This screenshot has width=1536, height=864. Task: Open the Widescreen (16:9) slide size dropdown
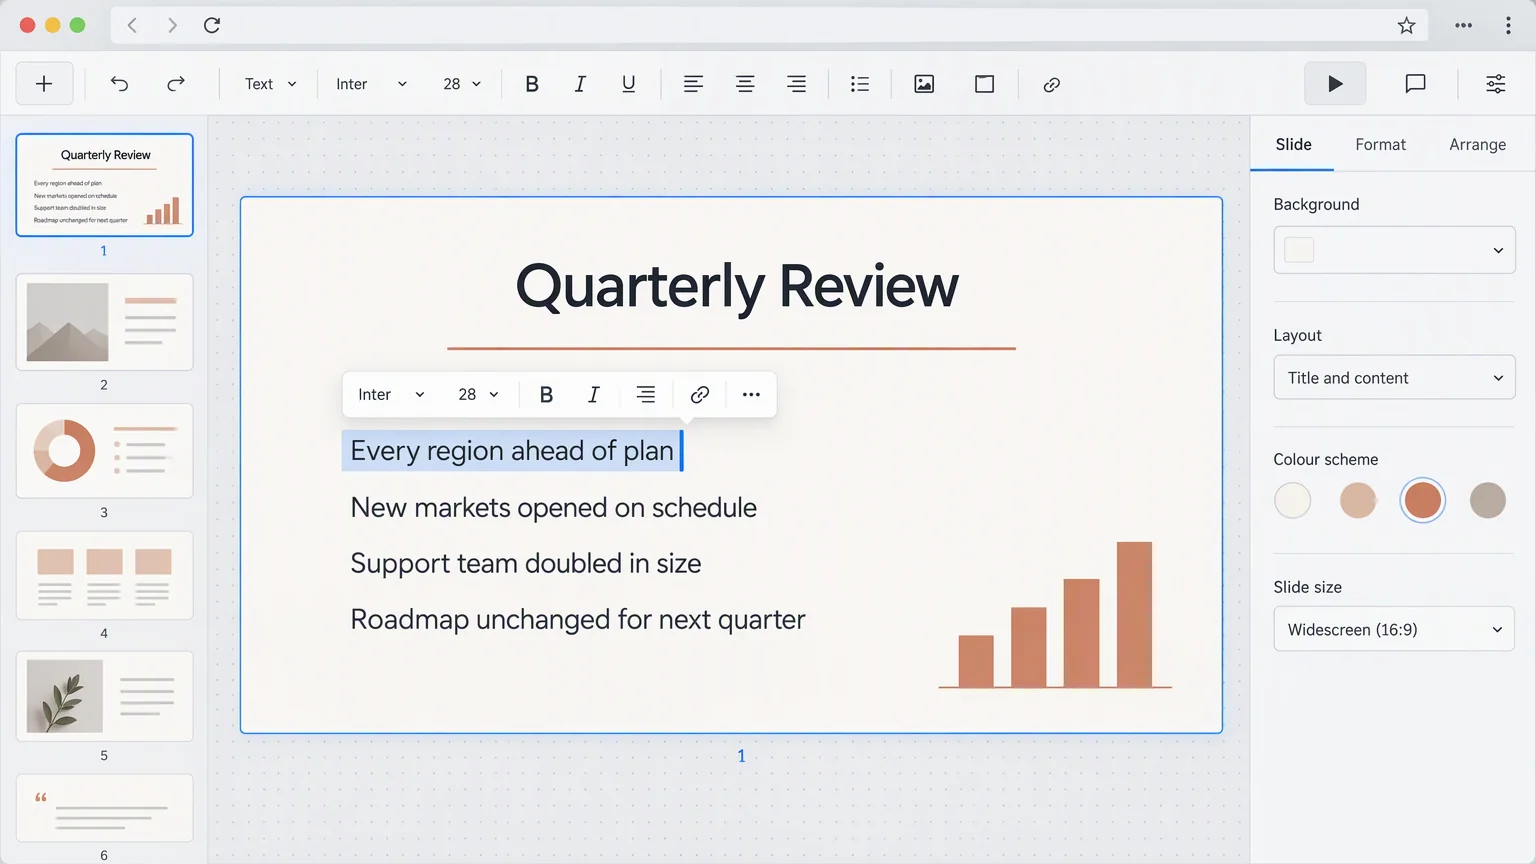[1394, 630]
